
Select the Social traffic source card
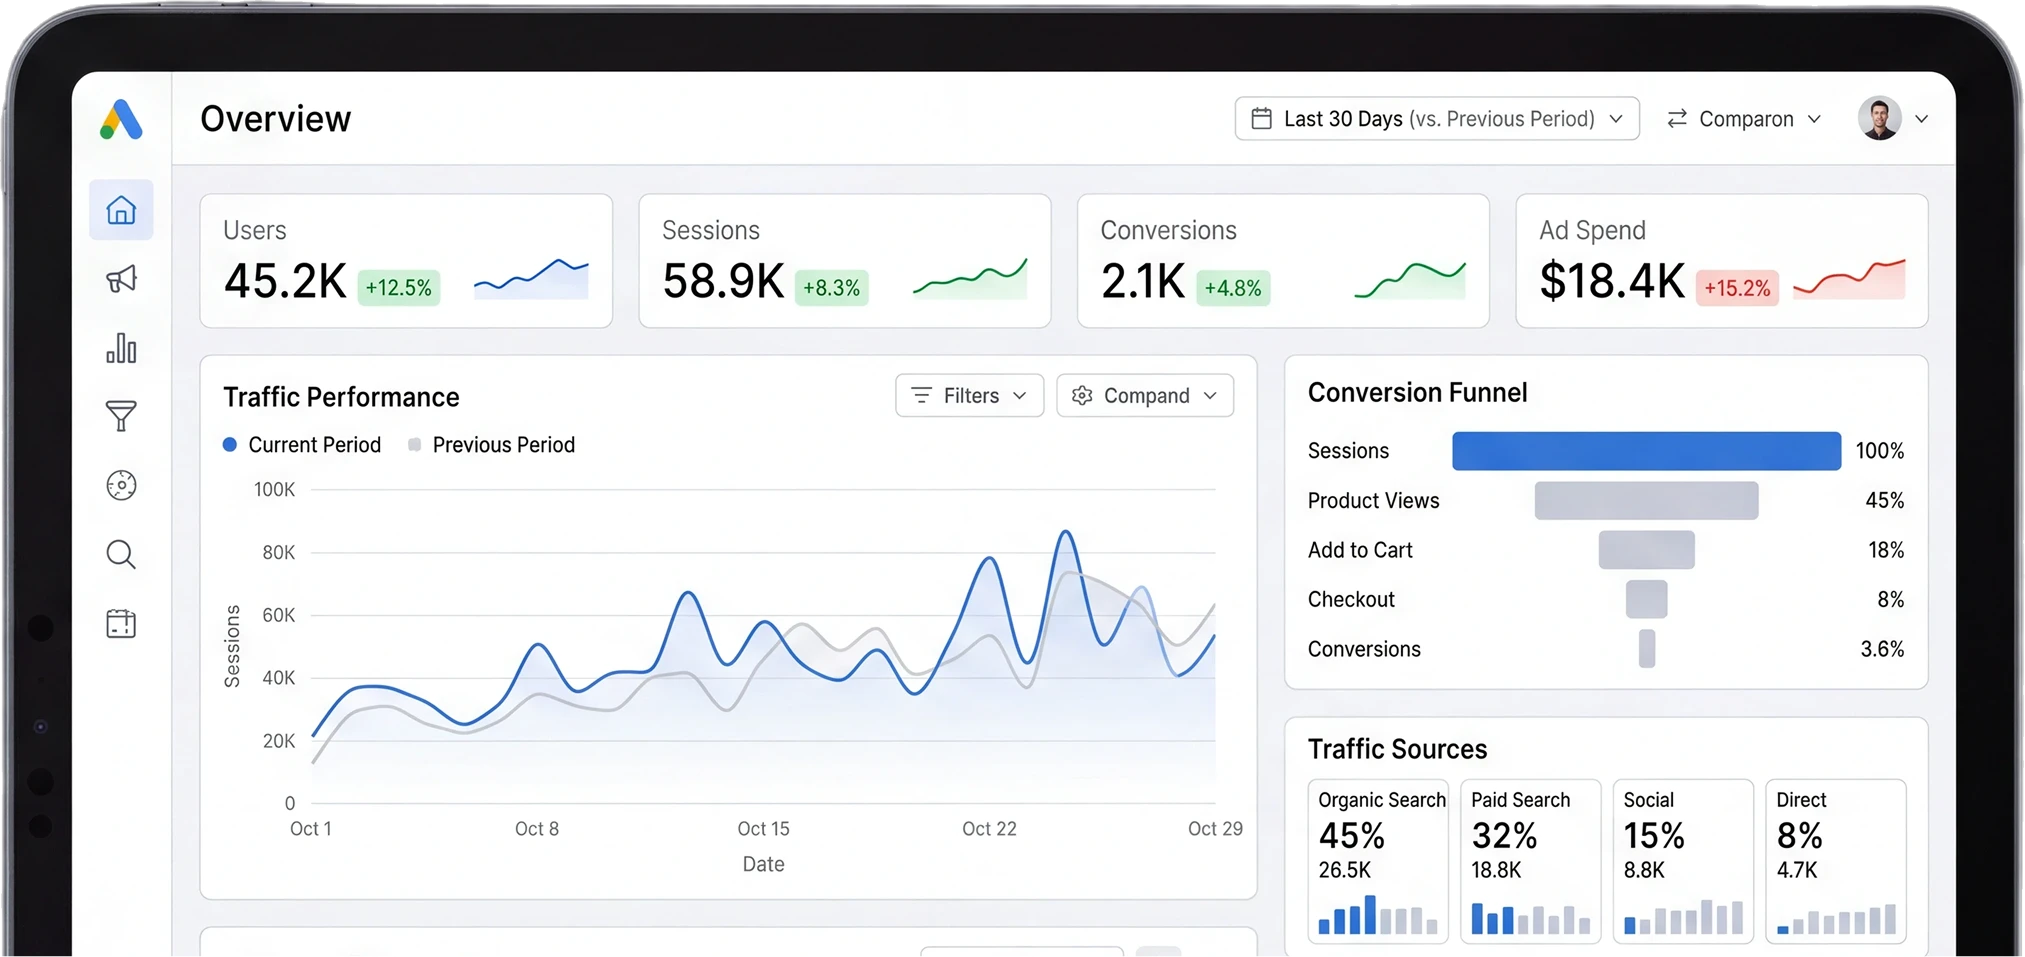click(1683, 861)
